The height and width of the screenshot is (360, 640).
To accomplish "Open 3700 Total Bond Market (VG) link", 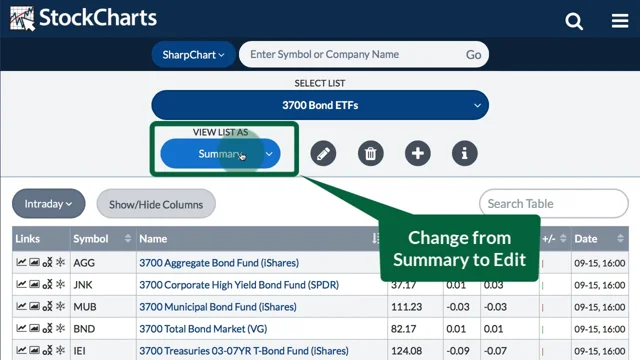I will click(x=203, y=329).
